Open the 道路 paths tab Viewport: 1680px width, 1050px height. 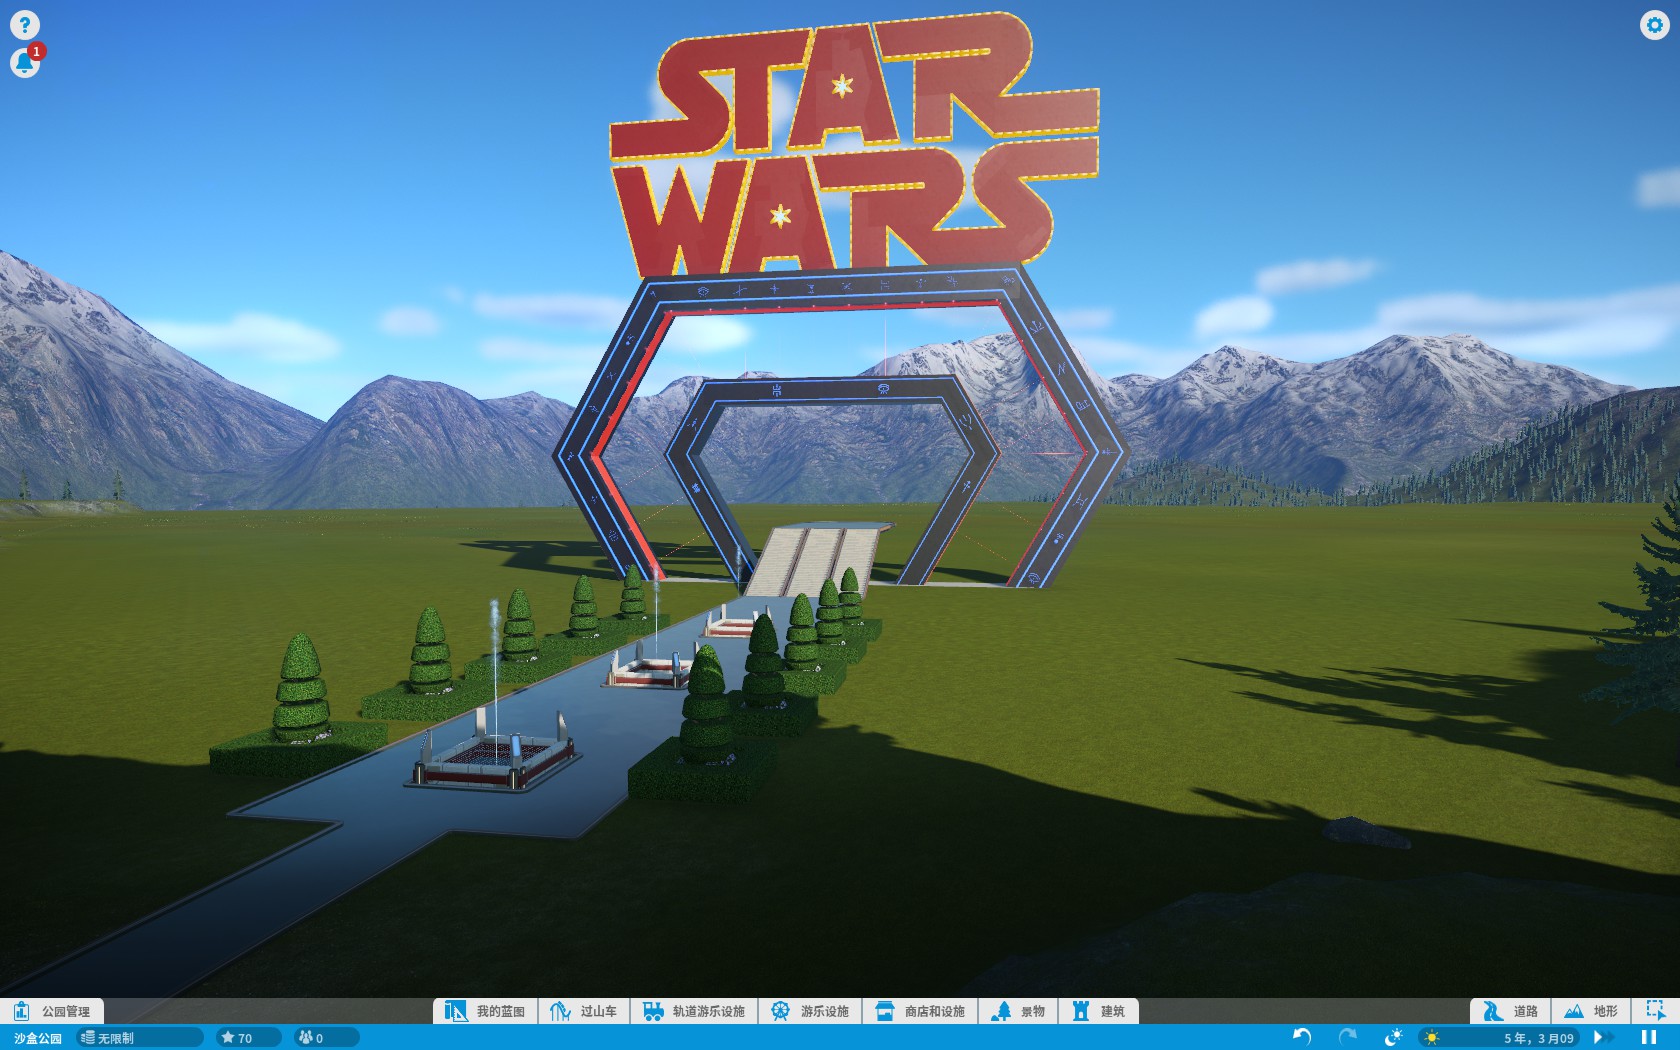pyautogui.click(x=1511, y=1011)
